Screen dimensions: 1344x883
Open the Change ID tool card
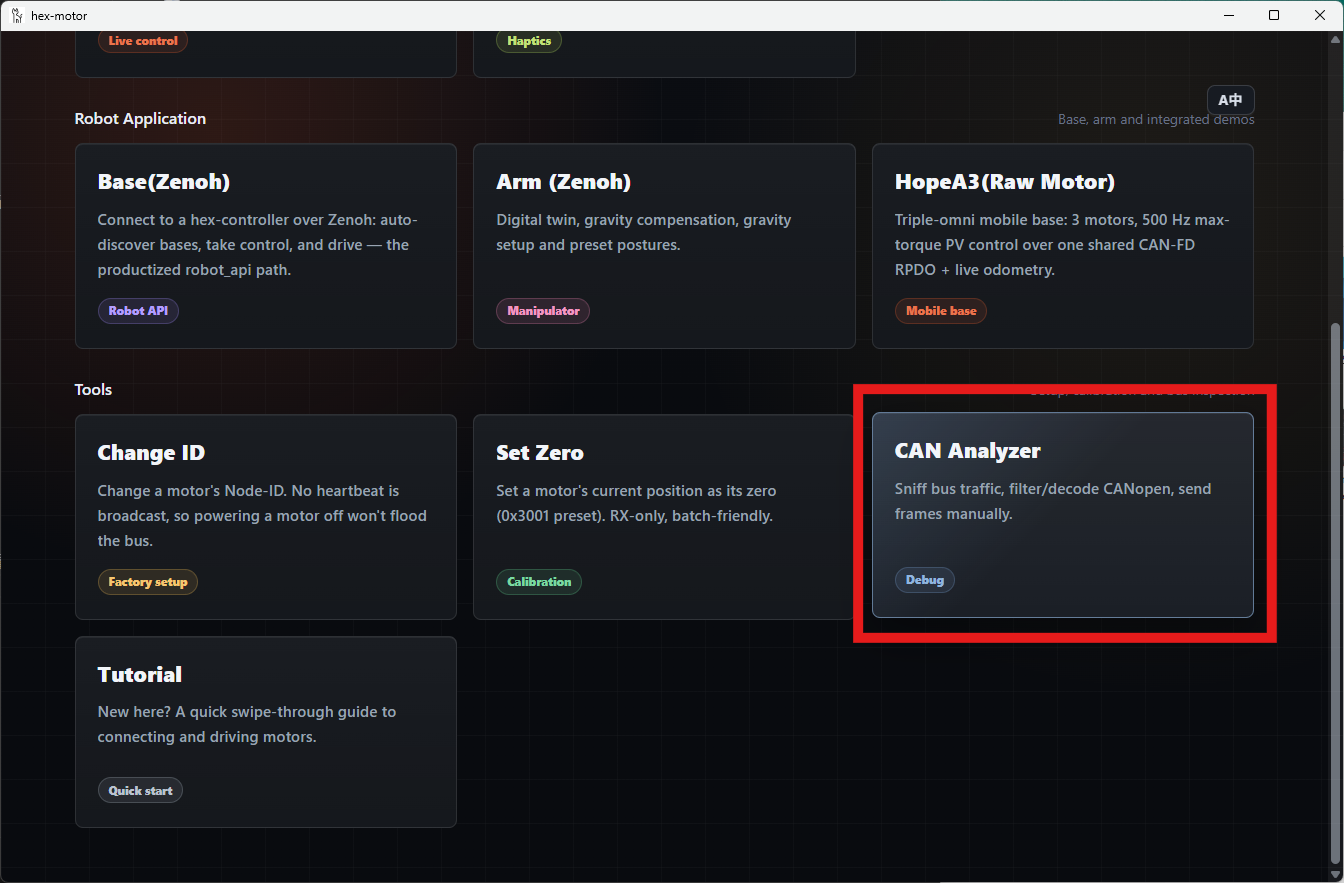coord(266,517)
